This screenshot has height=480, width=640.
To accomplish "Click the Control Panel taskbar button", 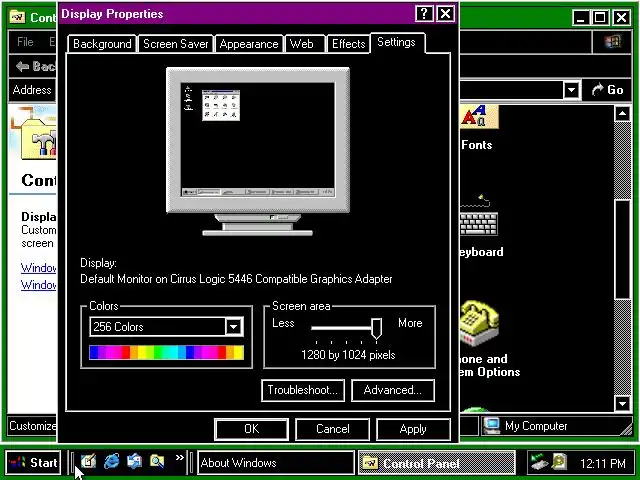I will [436, 462].
